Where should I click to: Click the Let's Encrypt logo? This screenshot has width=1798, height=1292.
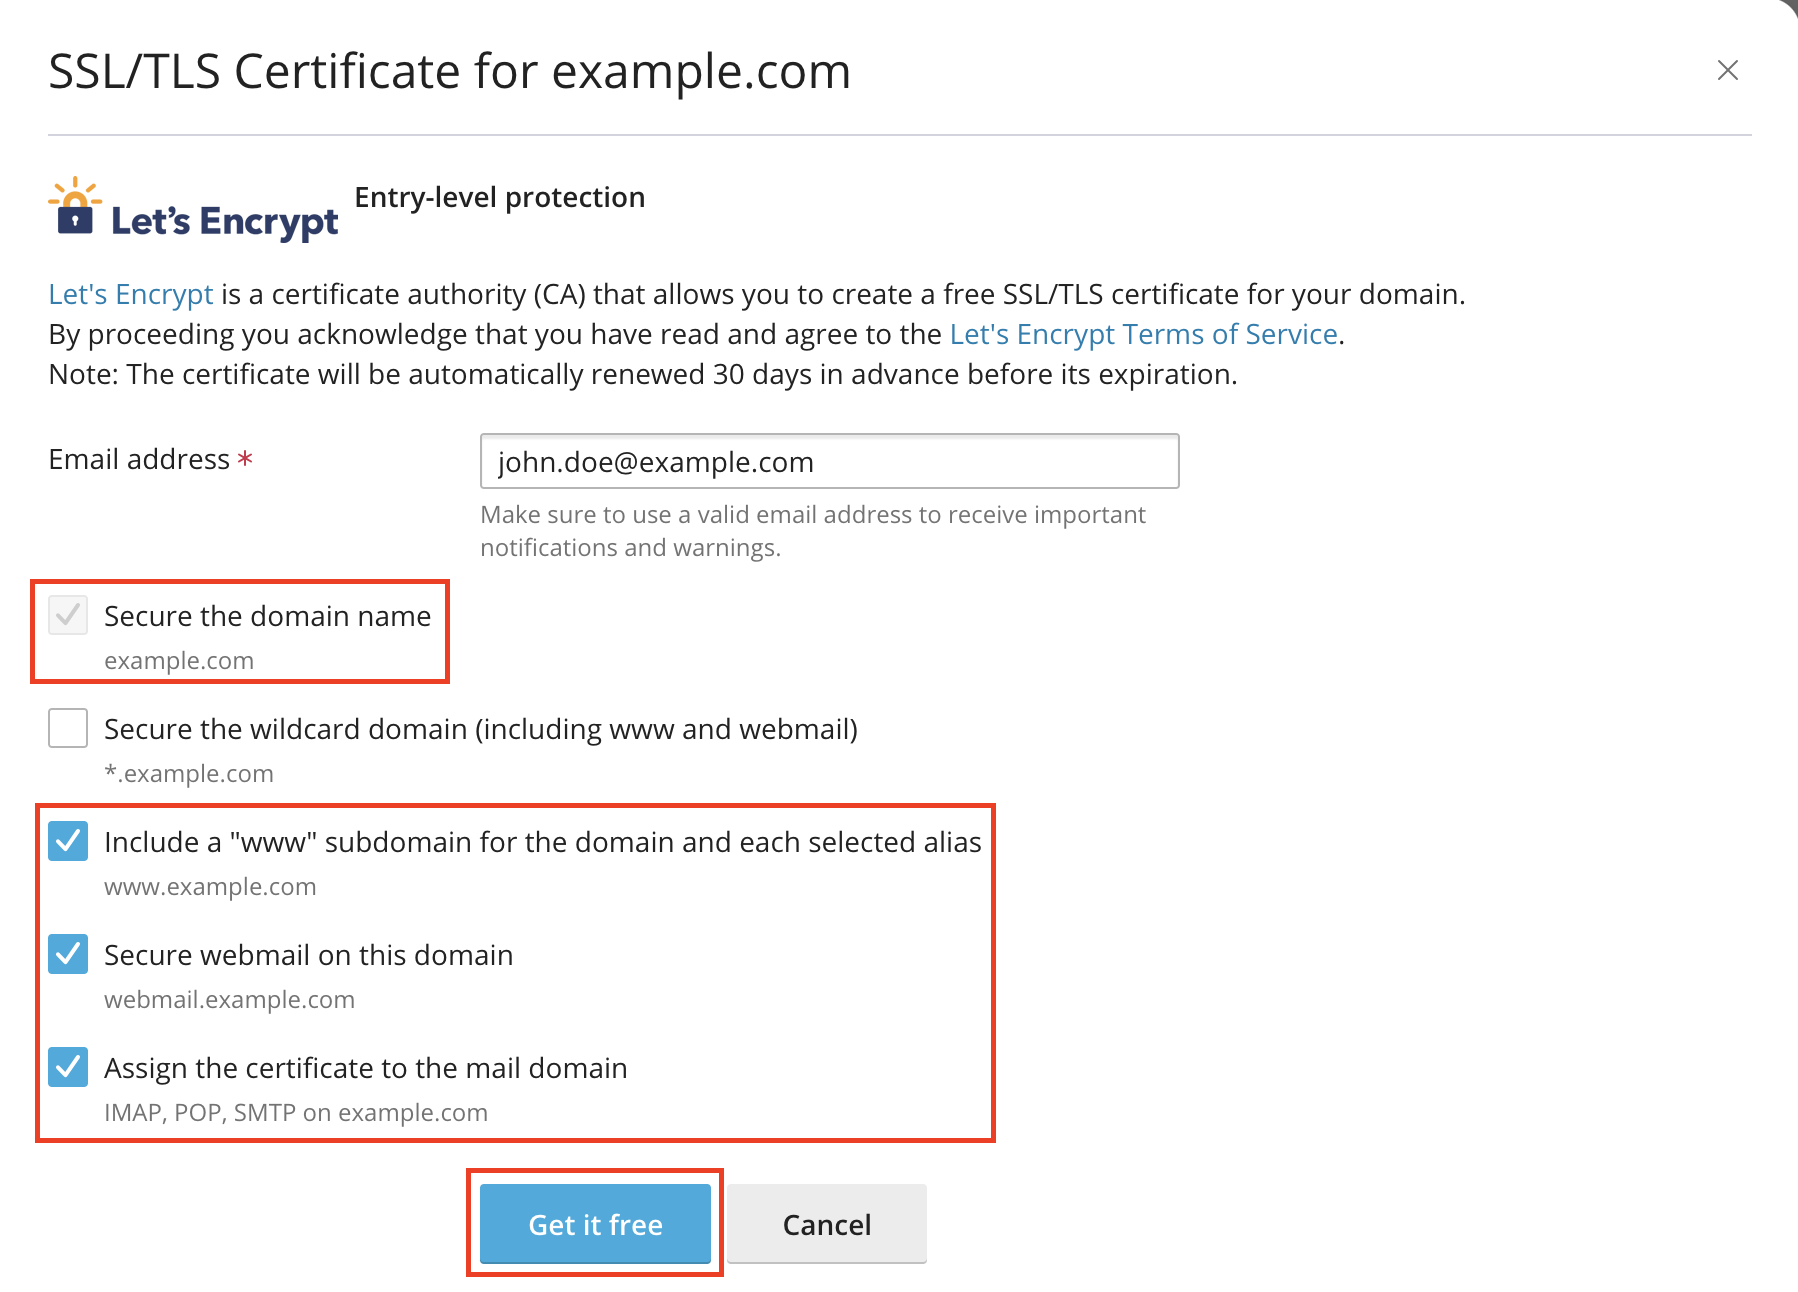(194, 209)
